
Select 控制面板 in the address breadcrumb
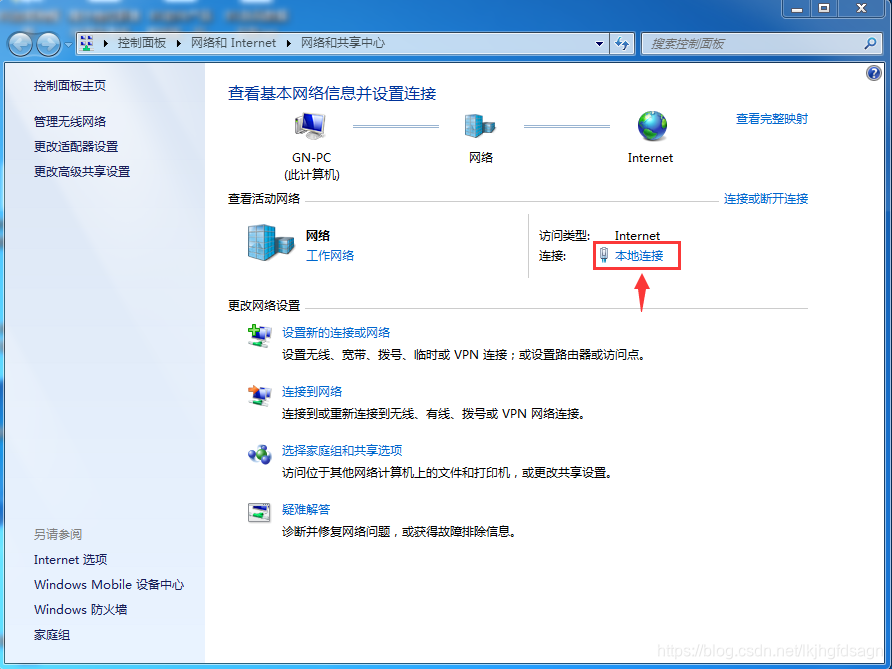(x=142, y=43)
